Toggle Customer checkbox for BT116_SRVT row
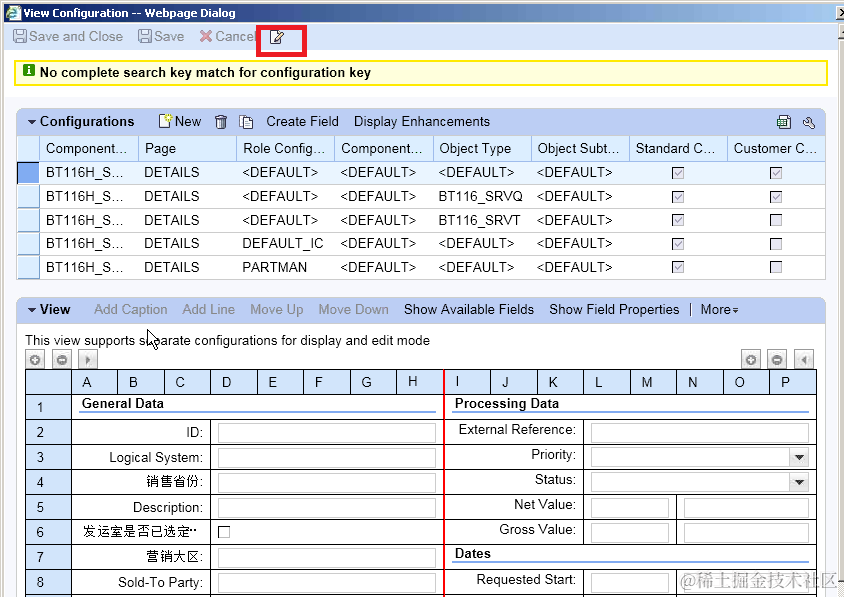 [x=776, y=220]
